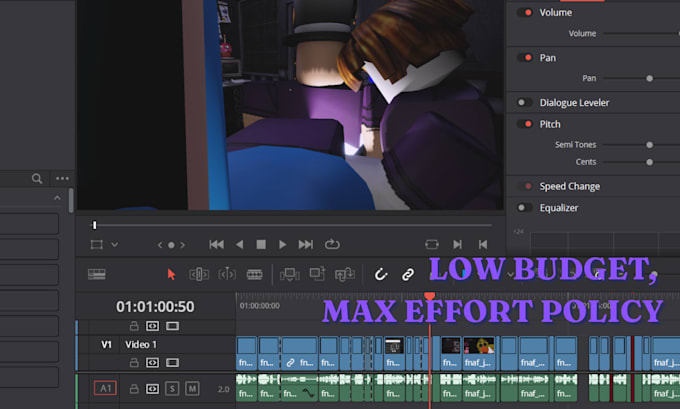680x409 pixels.
Task: Toggle the chain Linked Selection icon
Action: coord(408,274)
